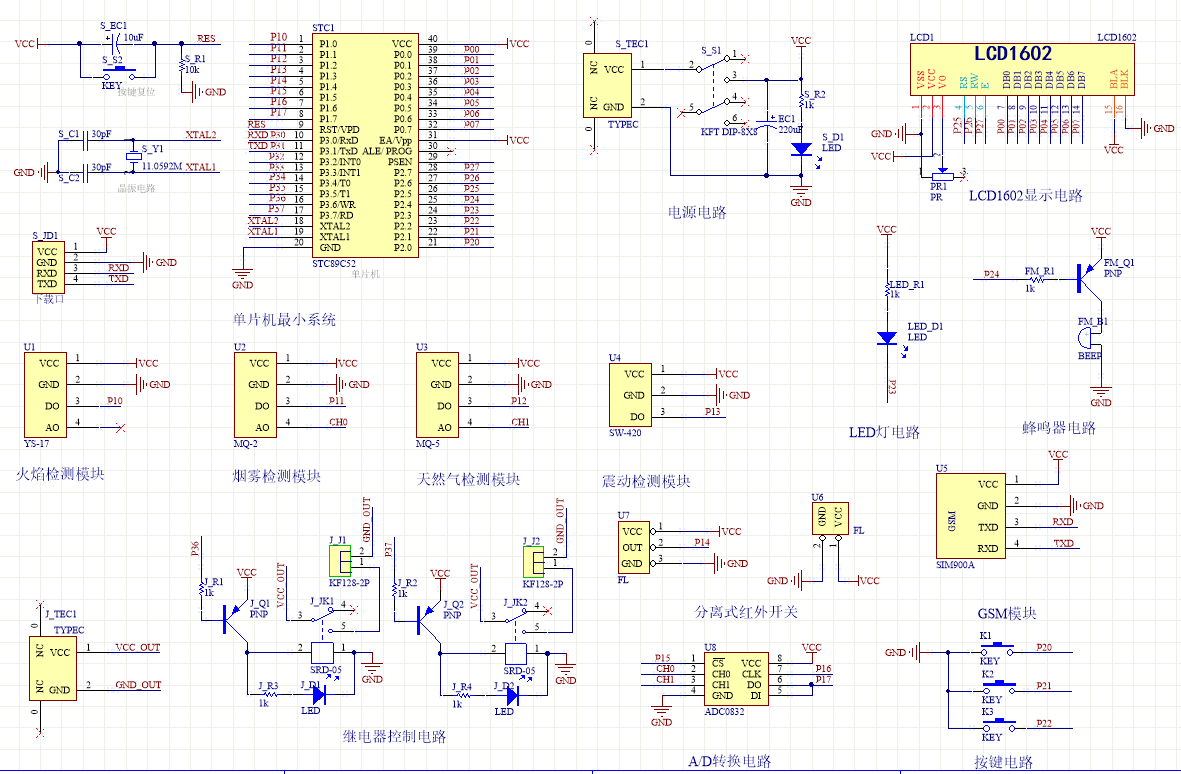Click the J_J2 KF128-2P green terminal
Viewport: 1181px width, 774px height.
[533, 561]
